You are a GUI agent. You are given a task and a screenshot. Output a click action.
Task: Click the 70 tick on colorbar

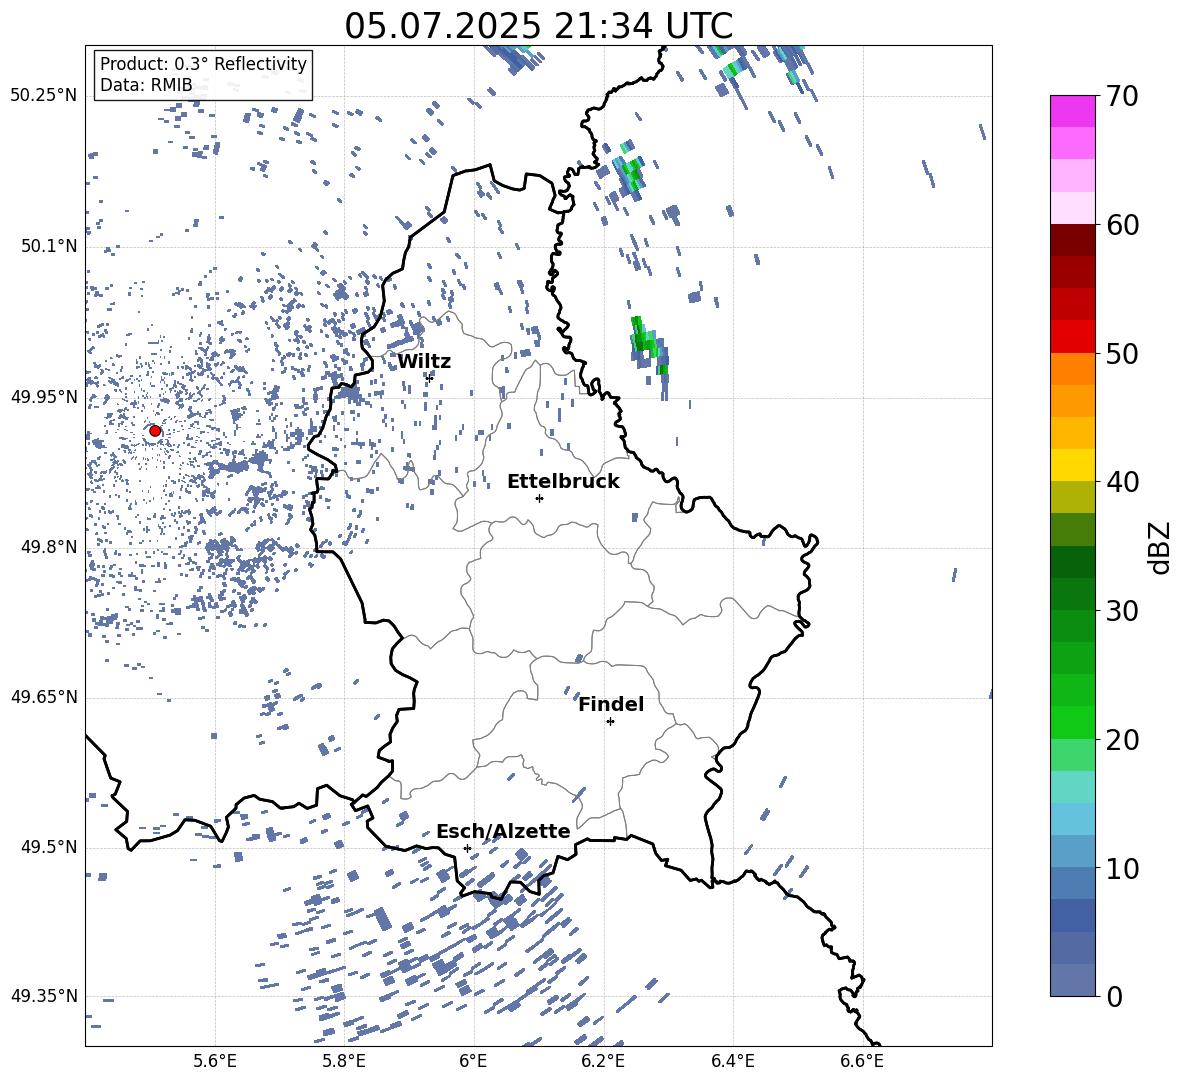[1122, 96]
